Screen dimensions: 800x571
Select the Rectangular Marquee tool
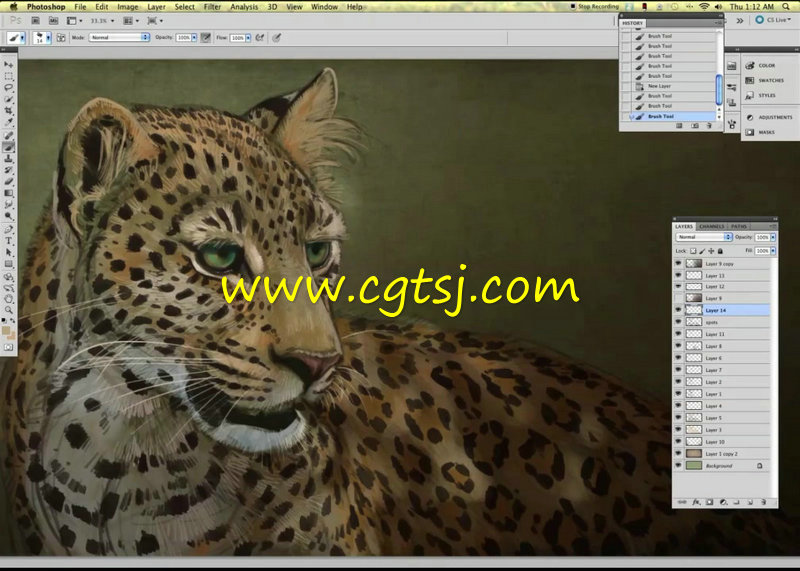[x=9, y=77]
